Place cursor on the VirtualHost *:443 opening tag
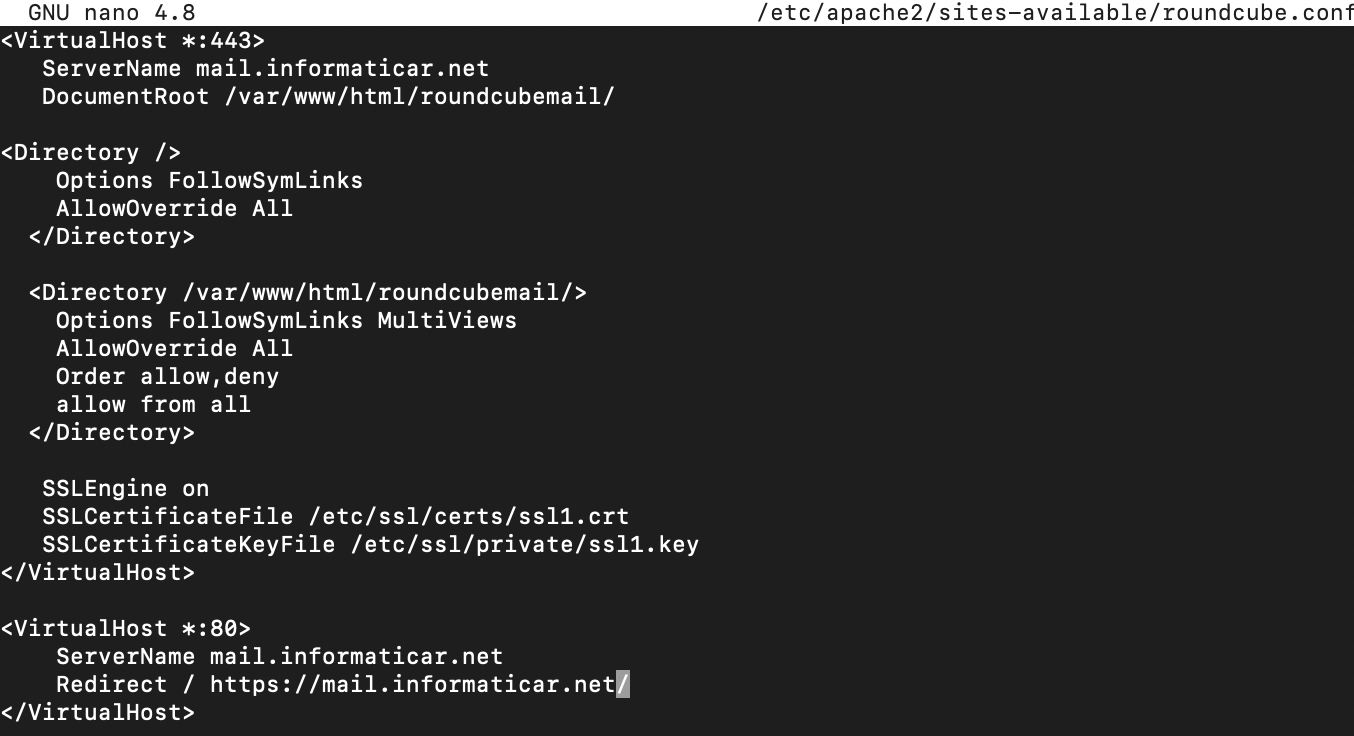 (x=133, y=41)
